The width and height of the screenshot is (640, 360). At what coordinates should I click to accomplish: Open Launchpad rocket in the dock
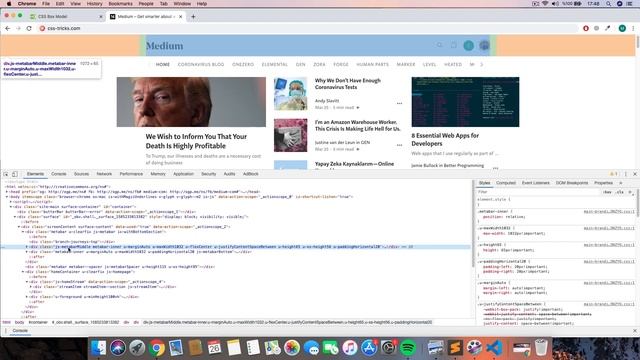137,348
